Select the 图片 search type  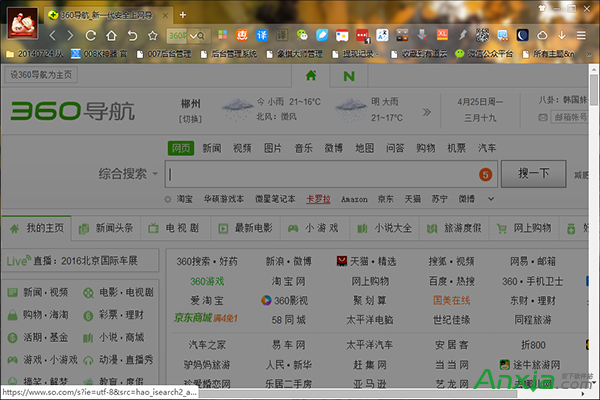(x=273, y=148)
